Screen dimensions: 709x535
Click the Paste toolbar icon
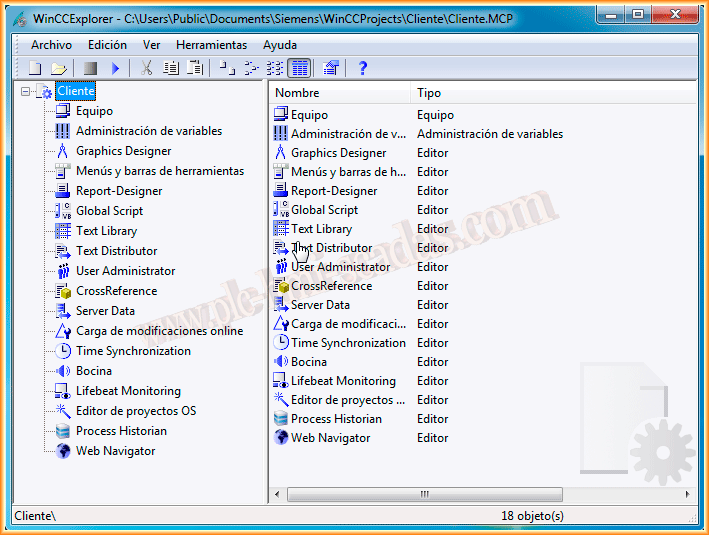(x=196, y=68)
